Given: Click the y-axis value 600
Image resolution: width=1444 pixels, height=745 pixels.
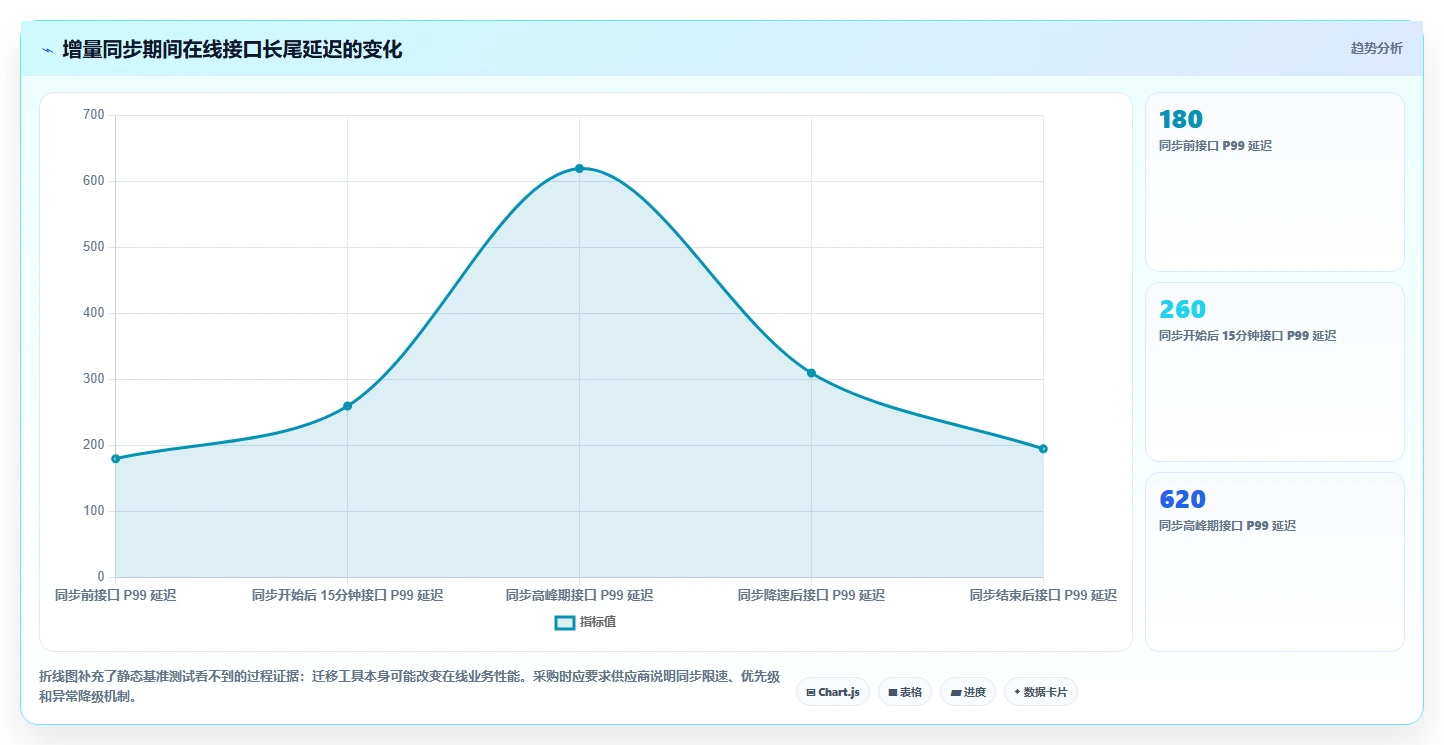Looking at the screenshot, I should (x=94, y=181).
